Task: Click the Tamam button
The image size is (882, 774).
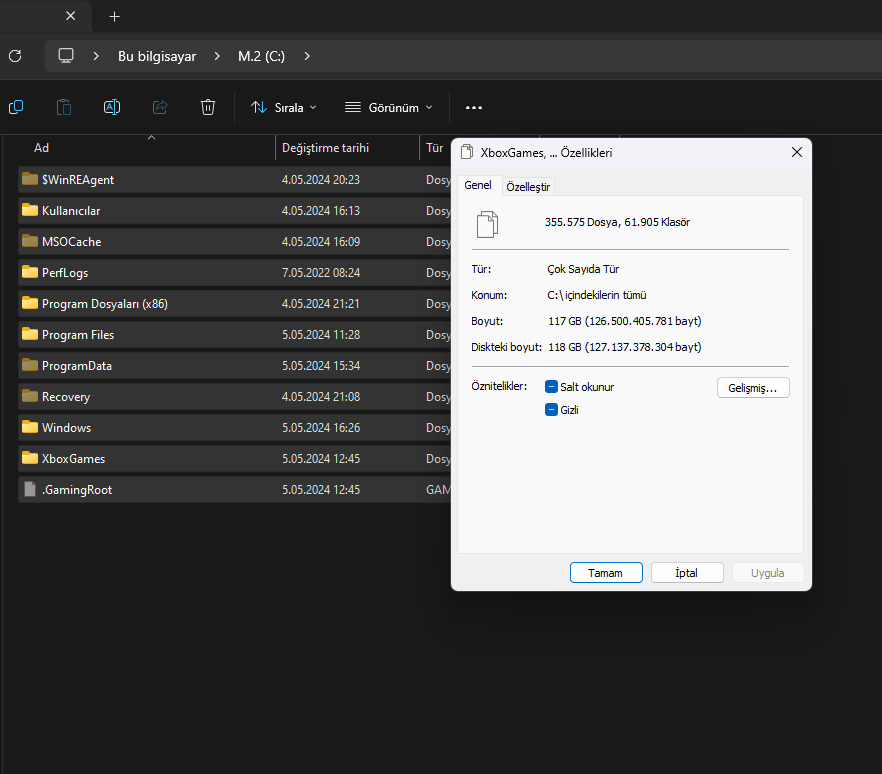Action: (x=605, y=573)
